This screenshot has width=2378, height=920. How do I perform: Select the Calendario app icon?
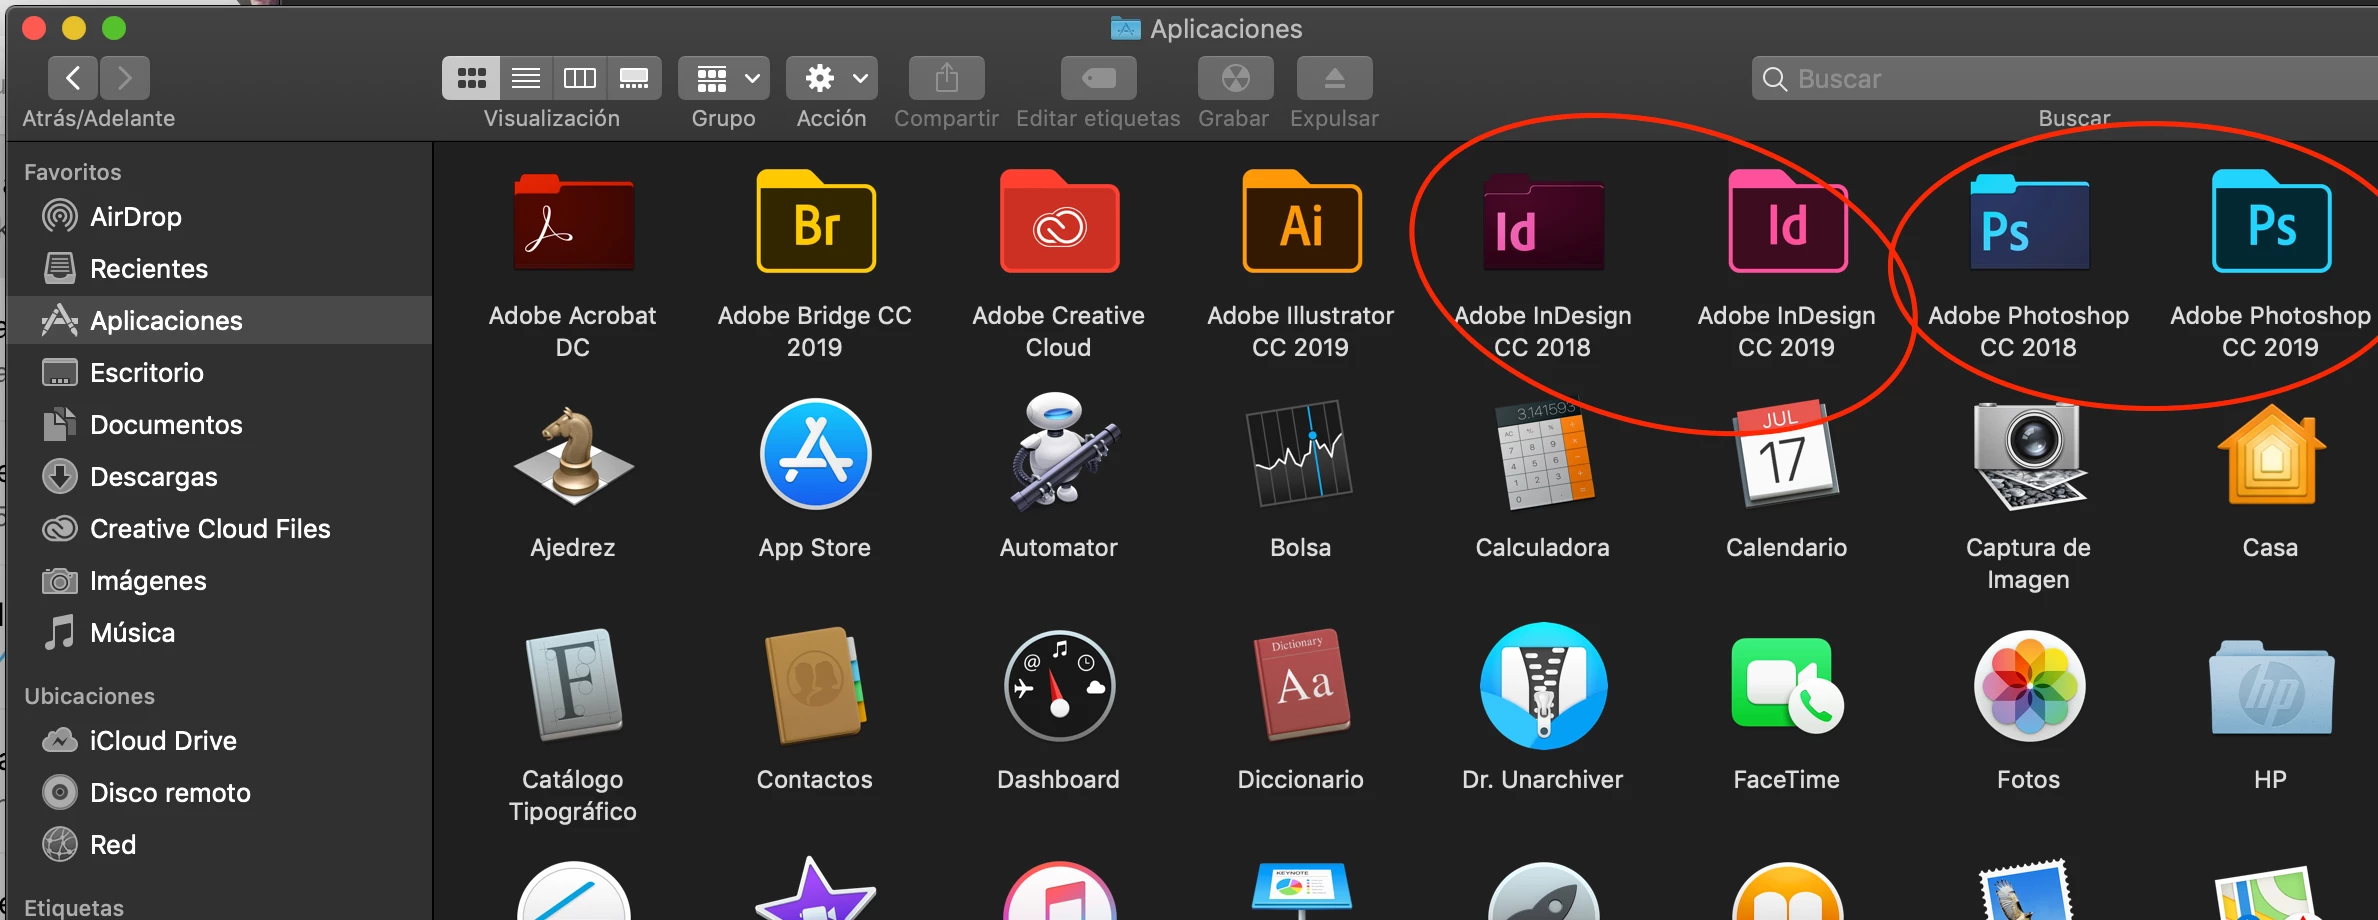tap(1787, 455)
